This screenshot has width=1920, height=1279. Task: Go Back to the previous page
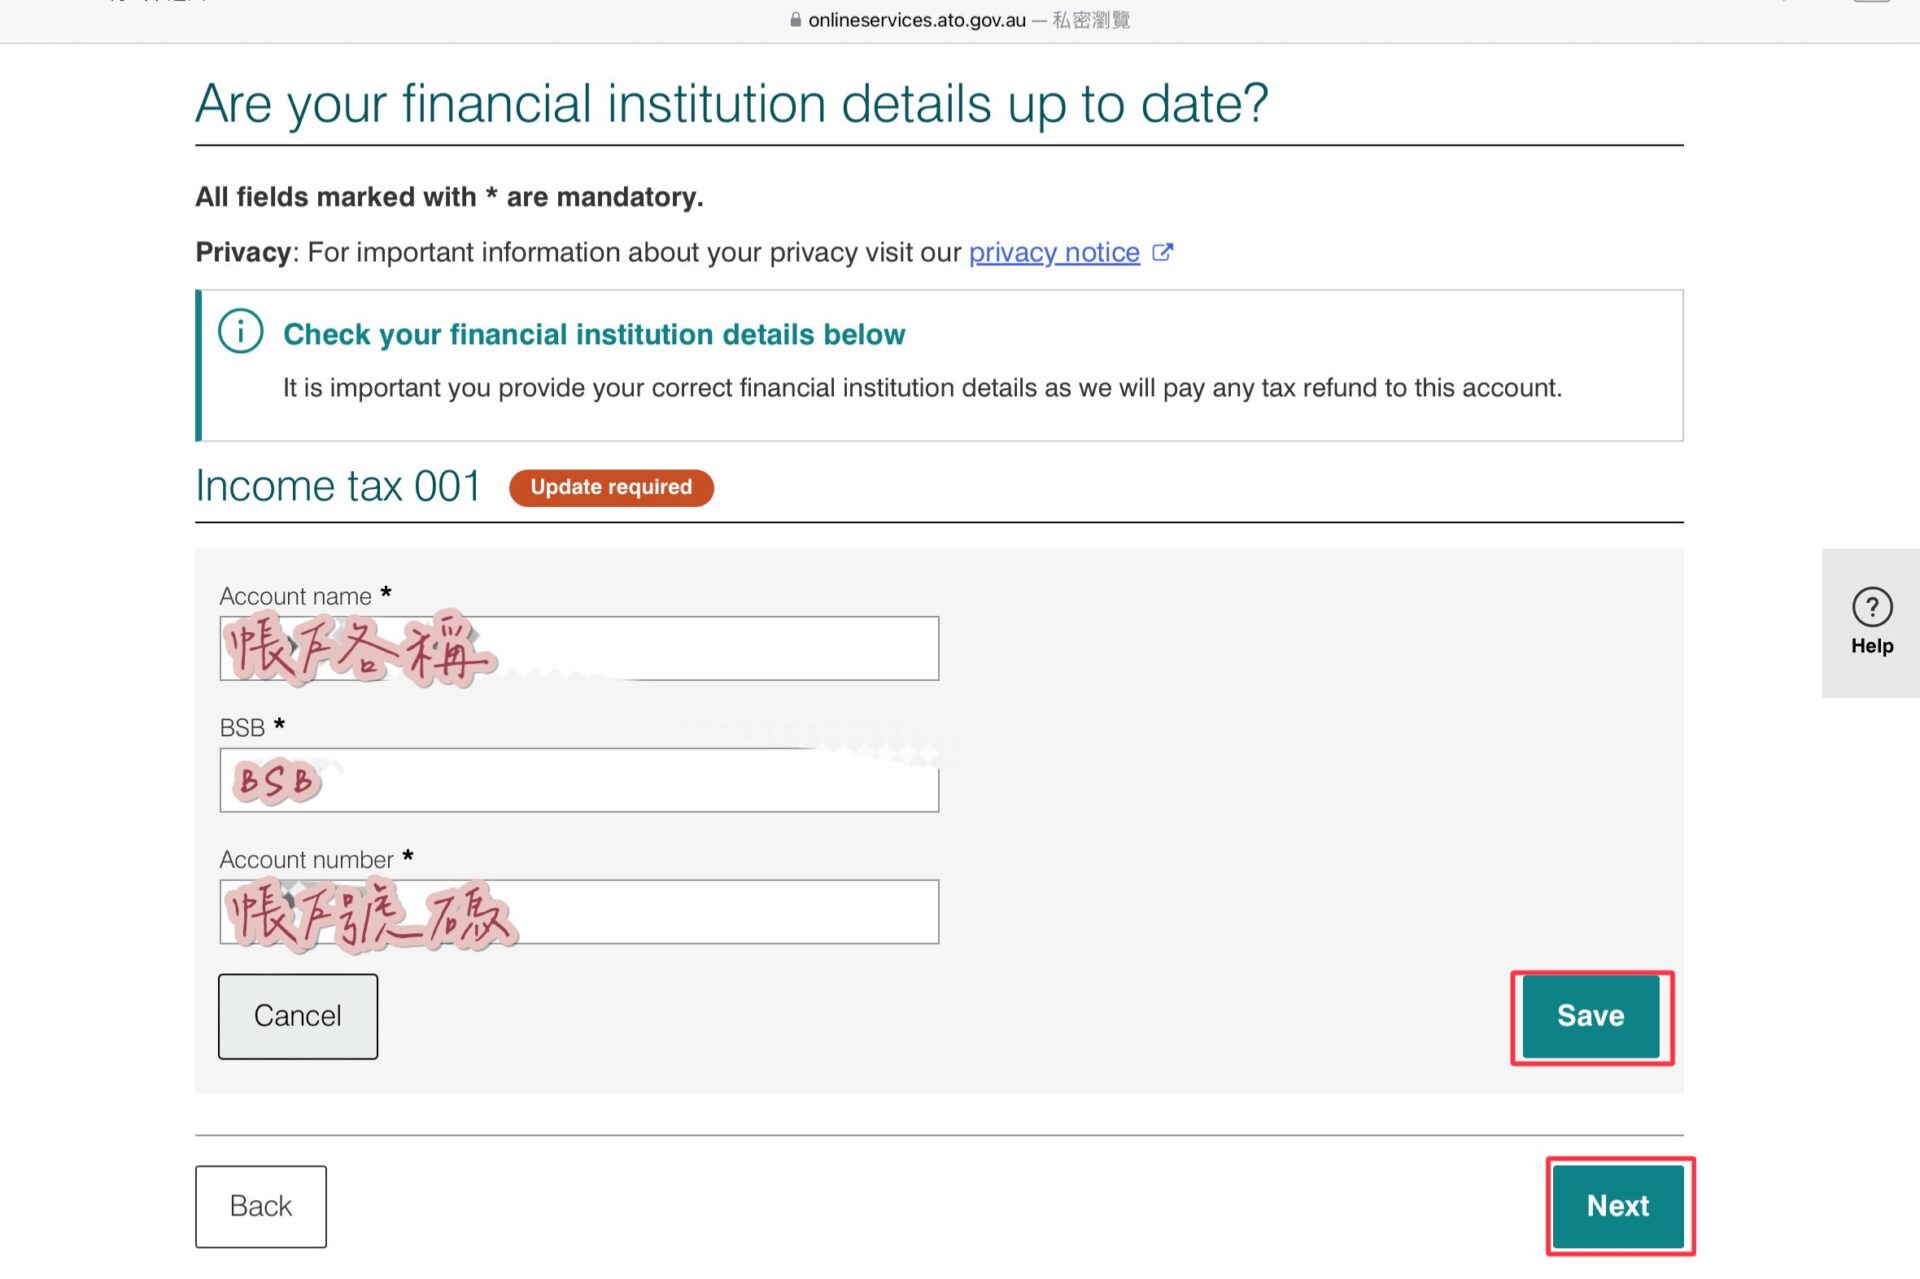pyautogui.click(x=260, y=1206)
